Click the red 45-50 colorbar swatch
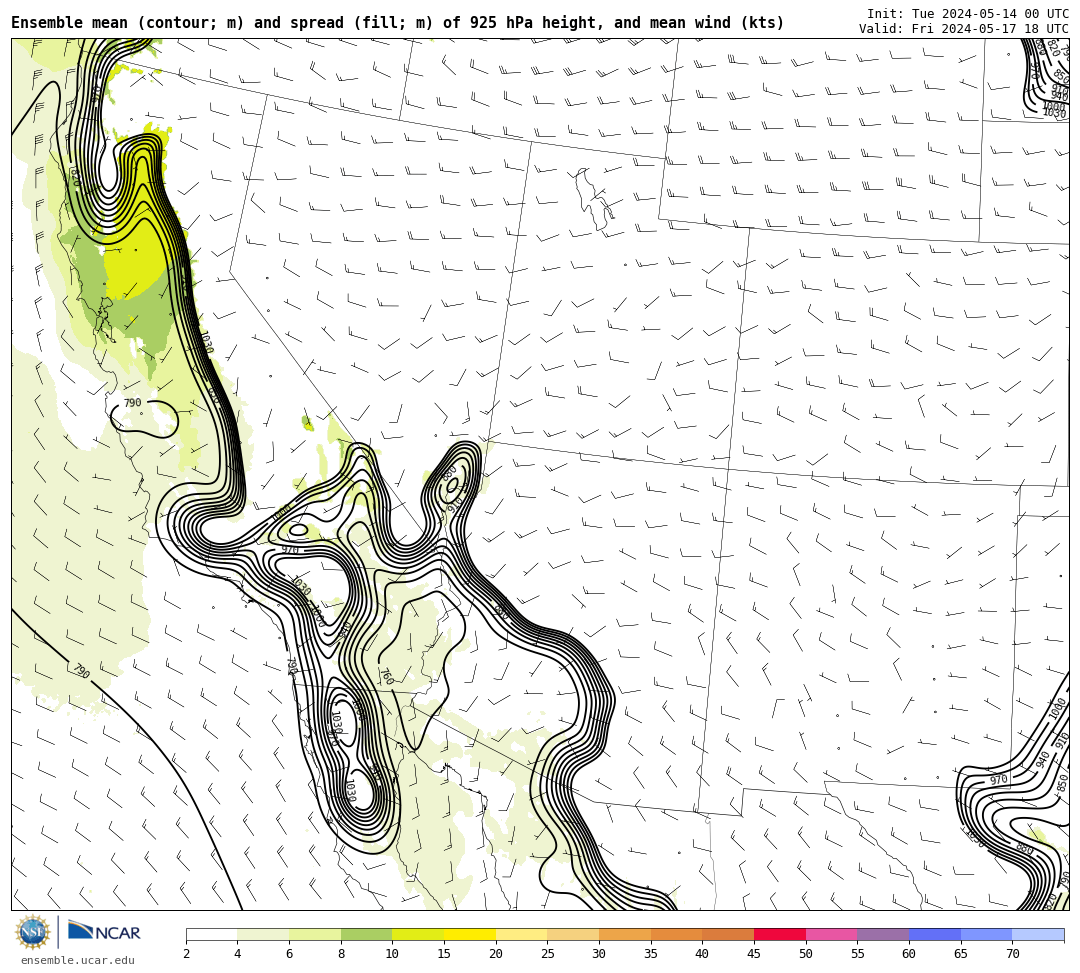Viewport: 1080px width, 973px height. (780, 934)
